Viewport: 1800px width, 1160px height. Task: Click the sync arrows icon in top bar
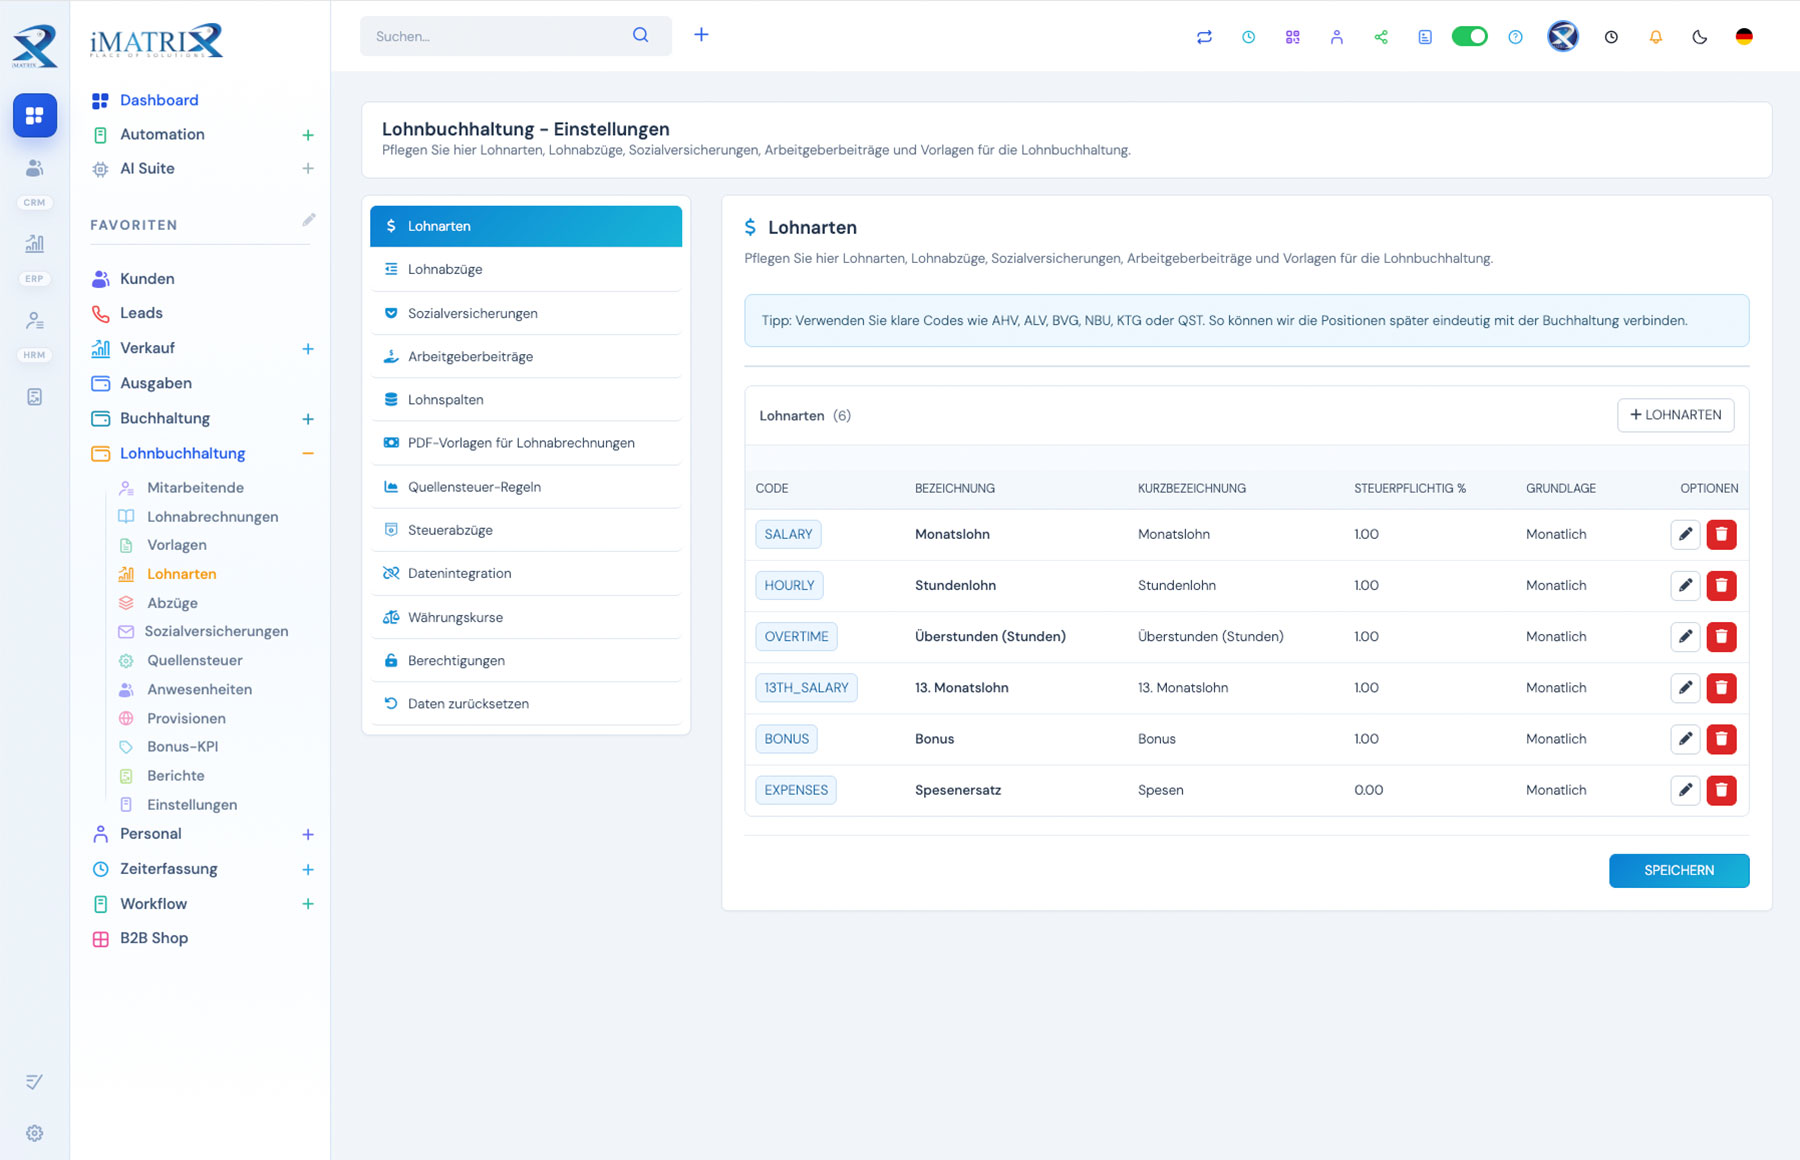coord(1204,37)
